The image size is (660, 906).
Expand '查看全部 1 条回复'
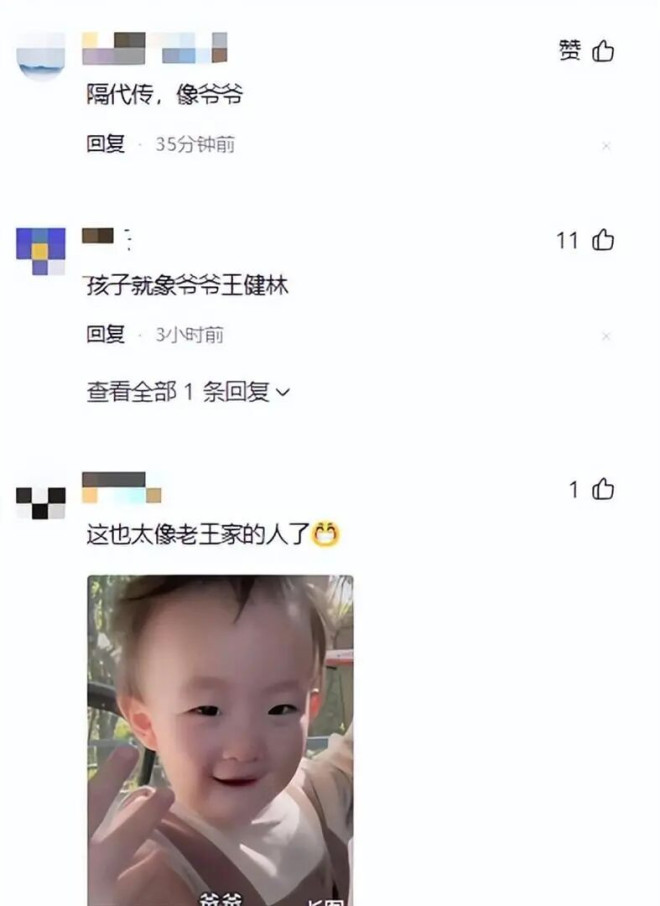[188, 392]
